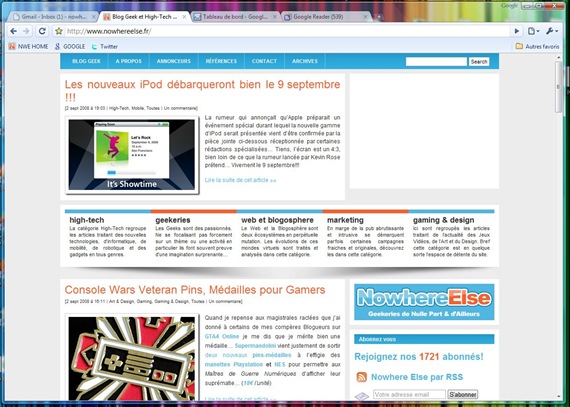Open the Twitter bookmark
The image size is (570, 407).
105,46
